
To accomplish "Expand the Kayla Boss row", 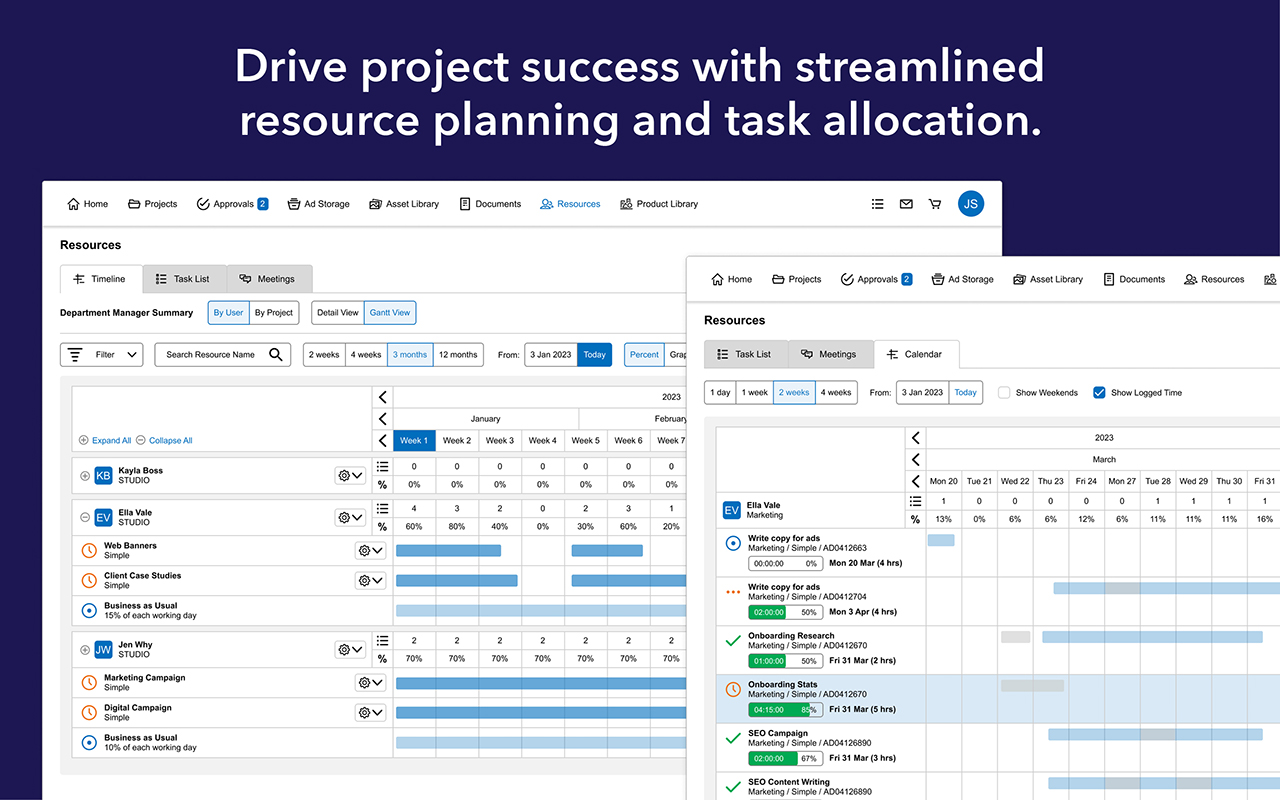I will click(x=85, y=476).
